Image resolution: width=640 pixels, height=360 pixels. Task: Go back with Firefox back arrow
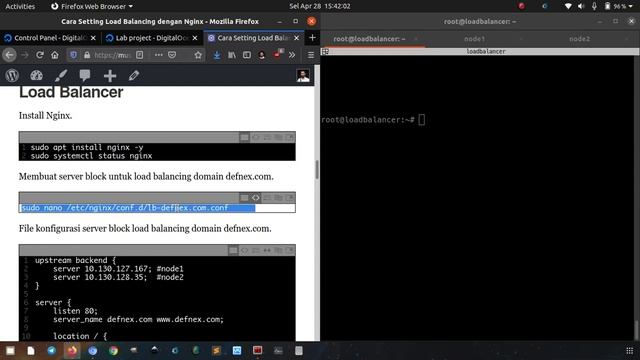point(10,55)
